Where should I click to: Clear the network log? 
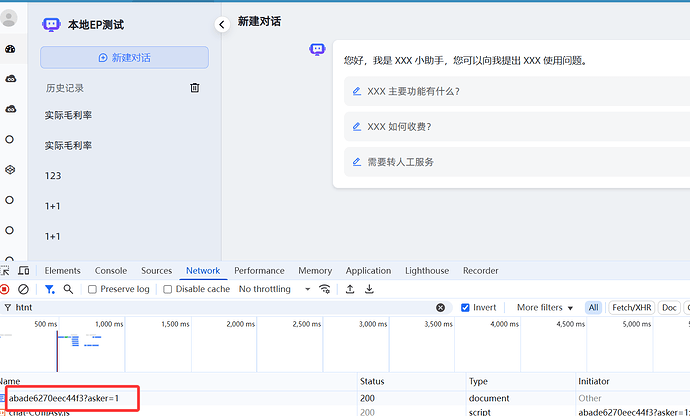[24, 289]
